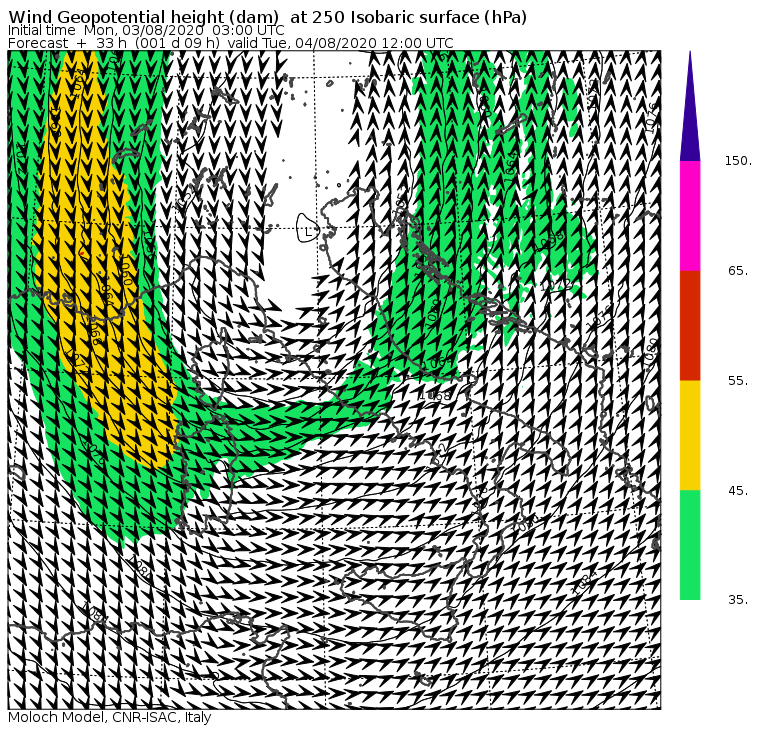Click the 'Moloch Model, CNR-ISAC, Italy' credit
The height and width of the screenshot is (731, 760).
point(110,717)
